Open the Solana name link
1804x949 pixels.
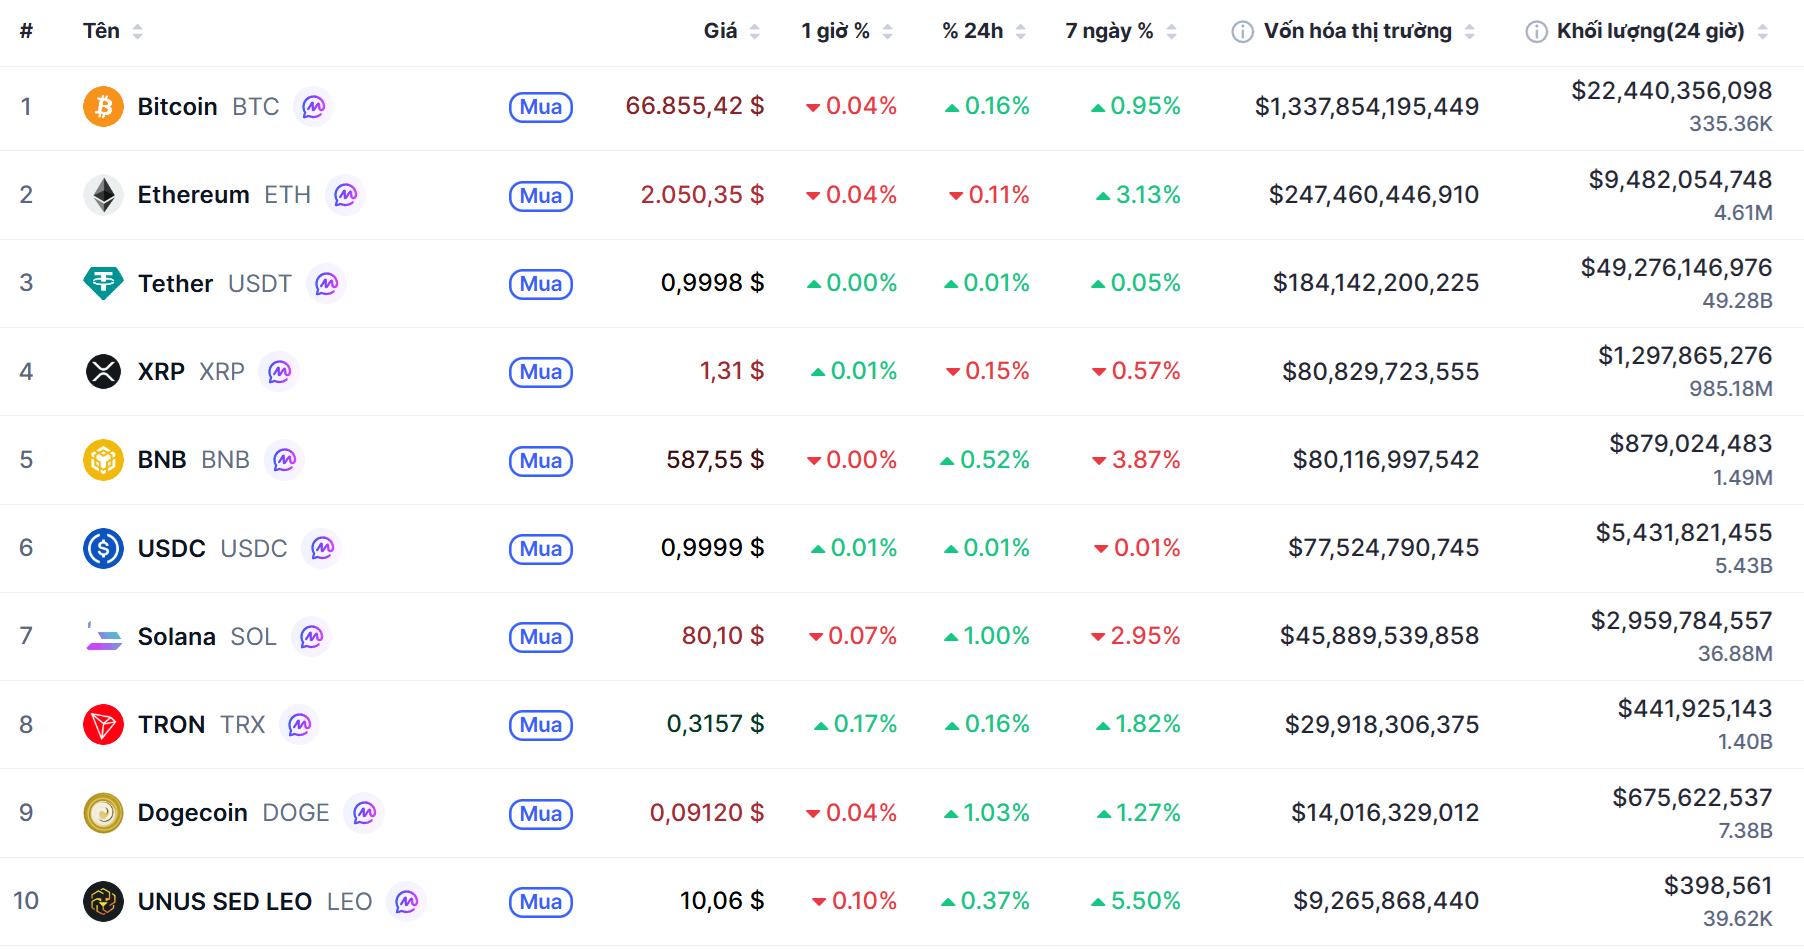176,637
